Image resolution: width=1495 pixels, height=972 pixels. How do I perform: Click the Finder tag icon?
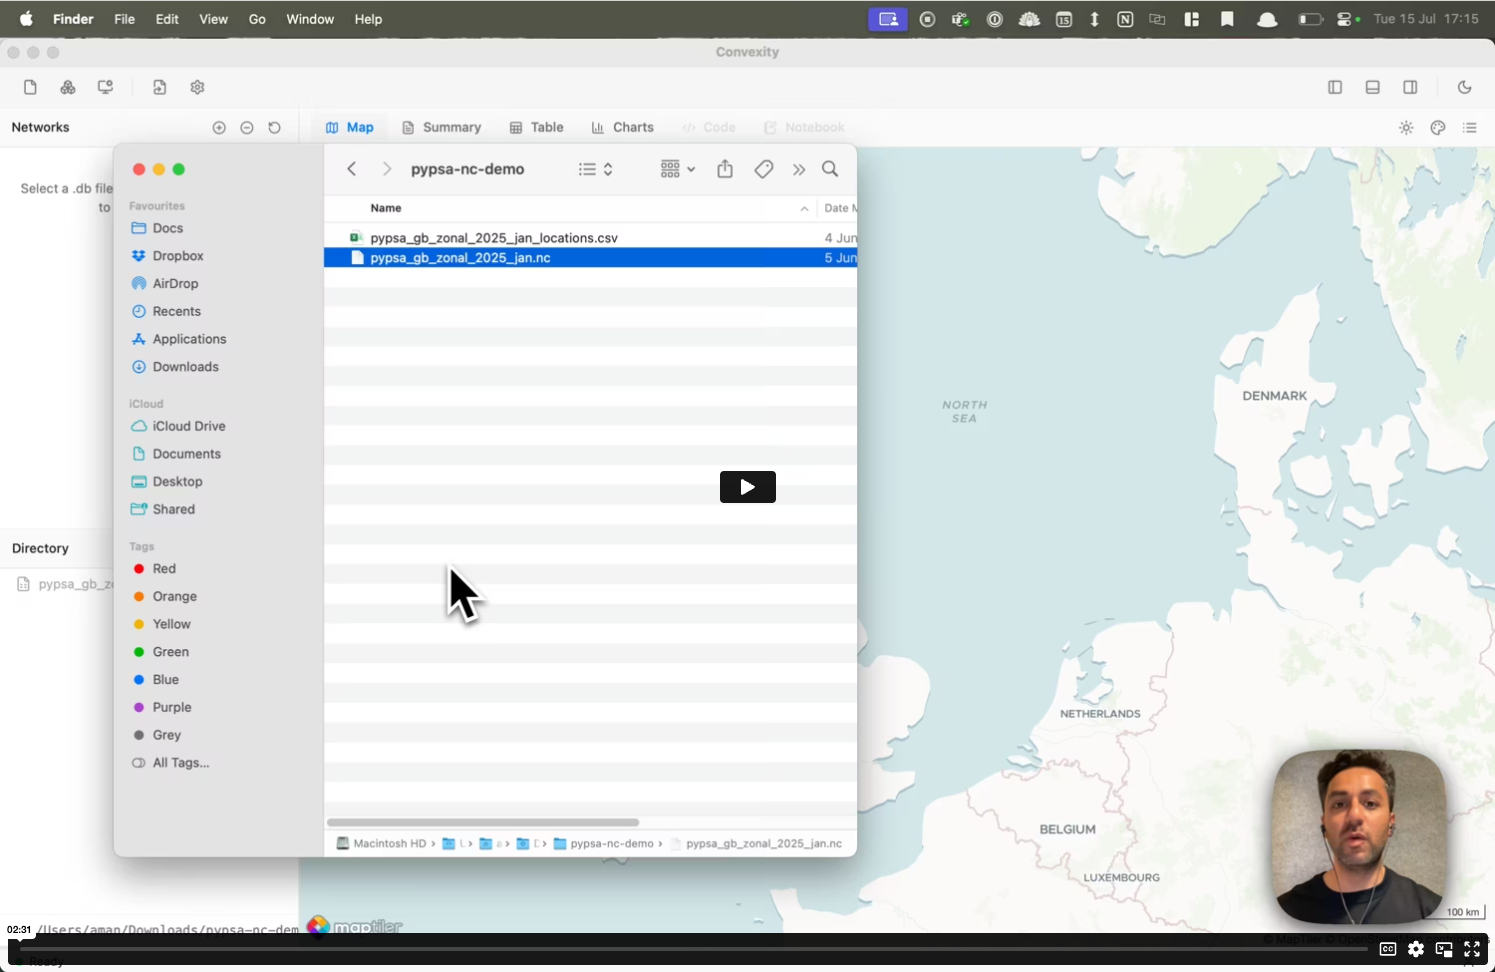[764, 169]
